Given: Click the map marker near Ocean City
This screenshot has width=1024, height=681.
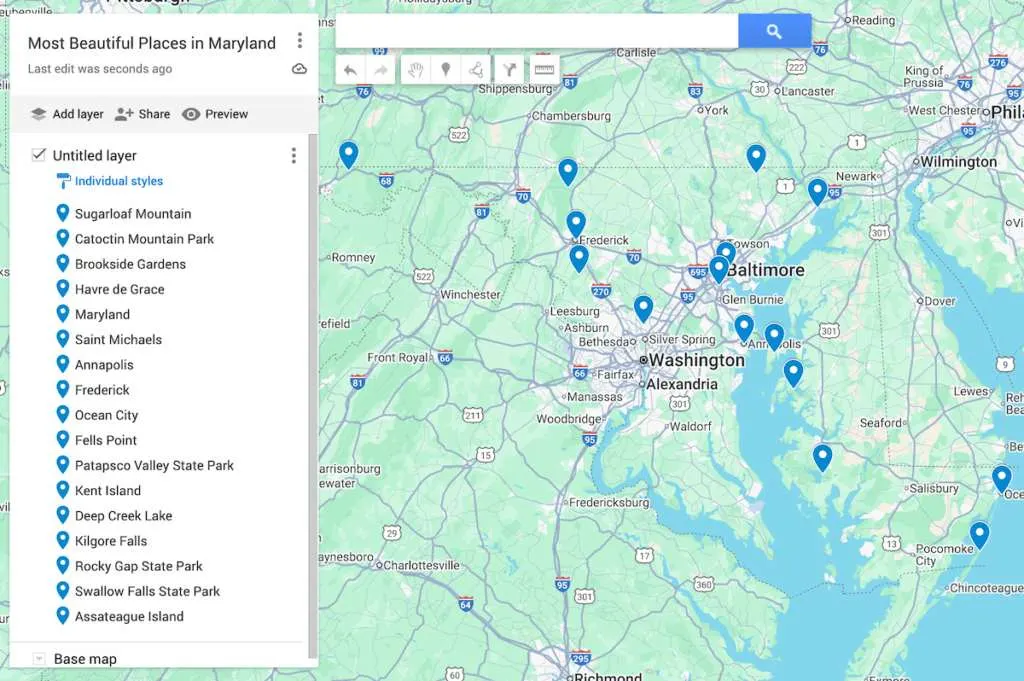Looking at the screenshot, I should point(1001,479).
